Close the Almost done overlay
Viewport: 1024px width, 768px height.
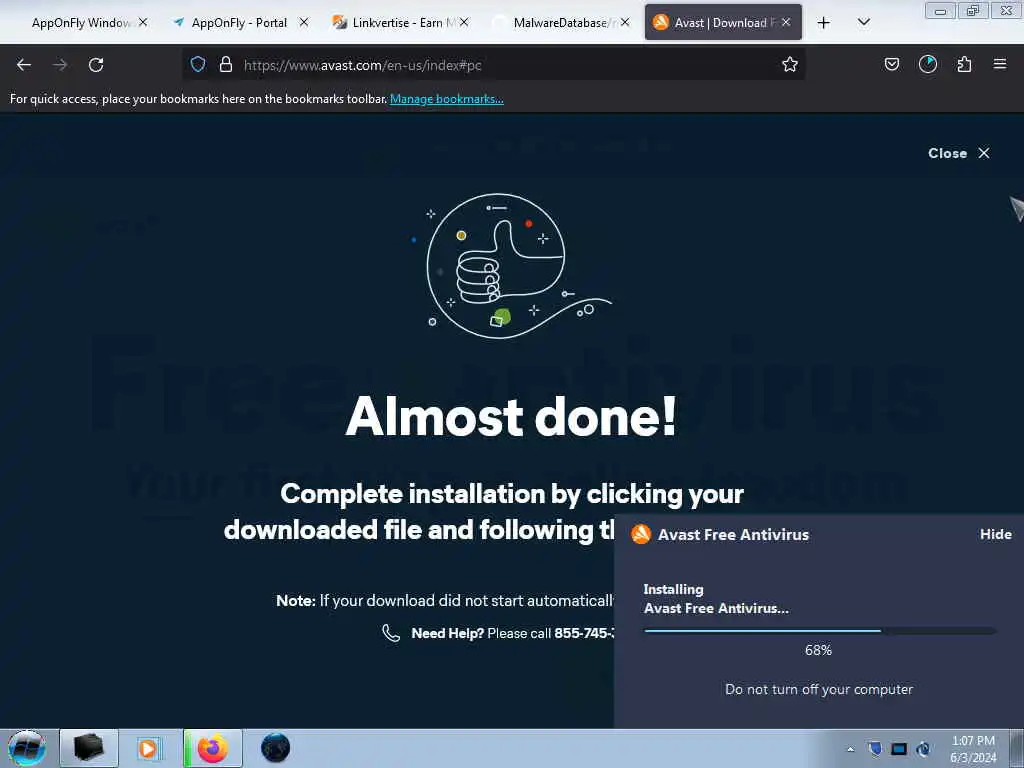pyautogui.click(x=959, y=153)
